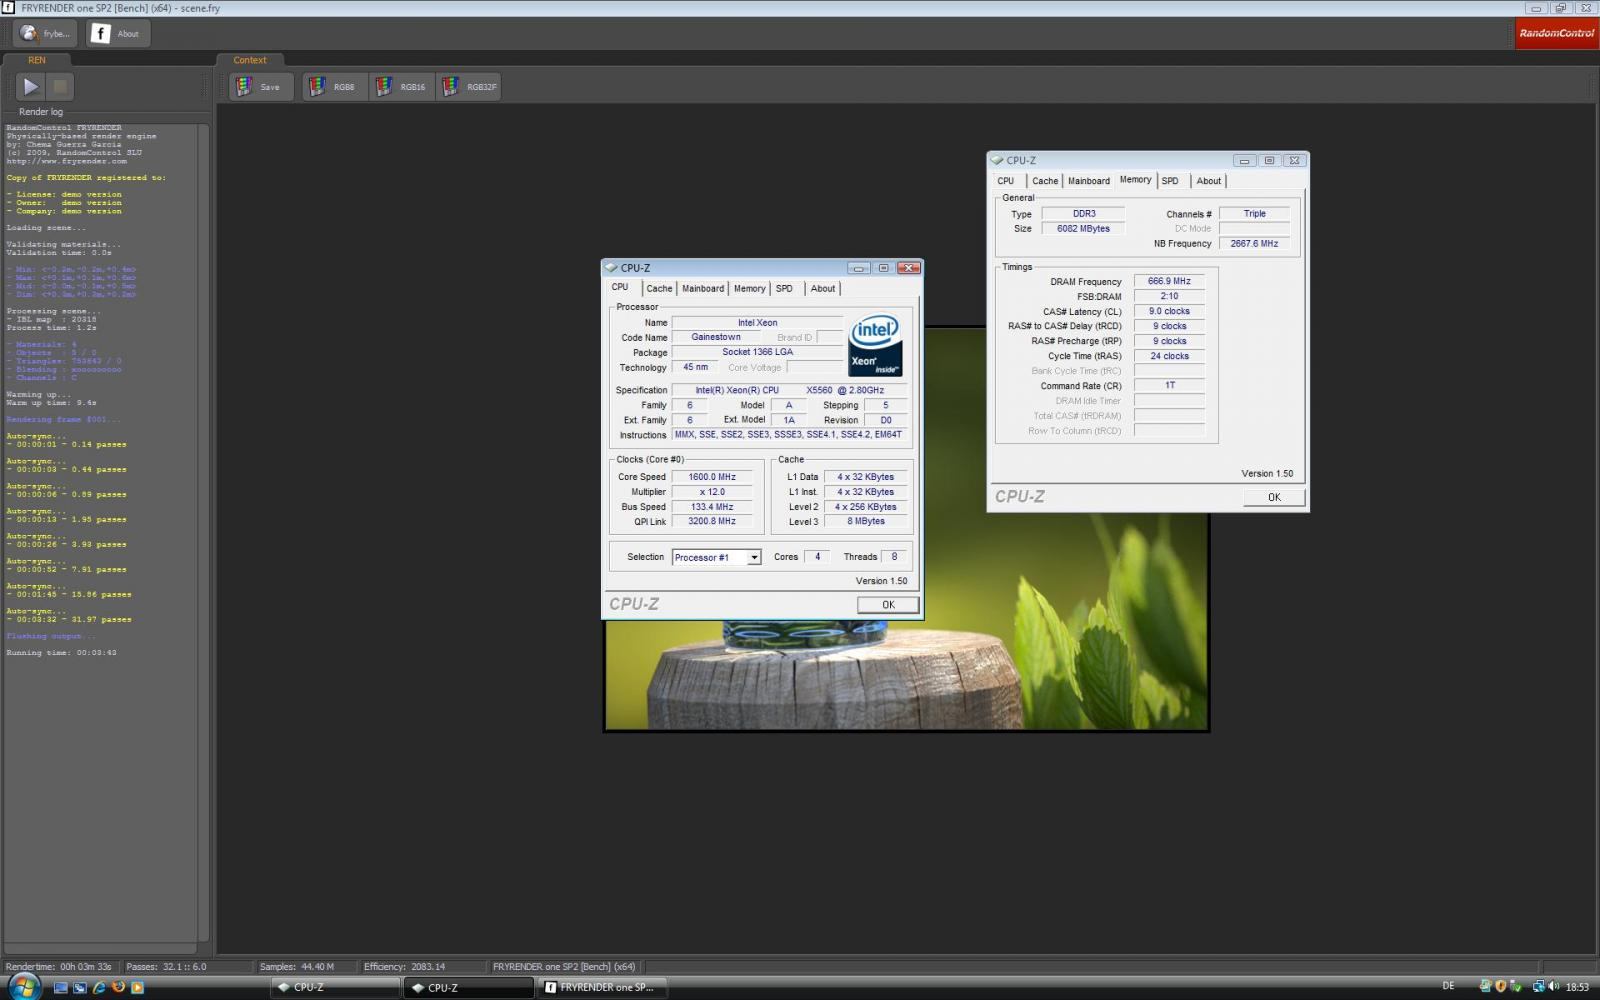
Task: Click the Cycle Time 24 clocks value
Action: pos(1169,356)
